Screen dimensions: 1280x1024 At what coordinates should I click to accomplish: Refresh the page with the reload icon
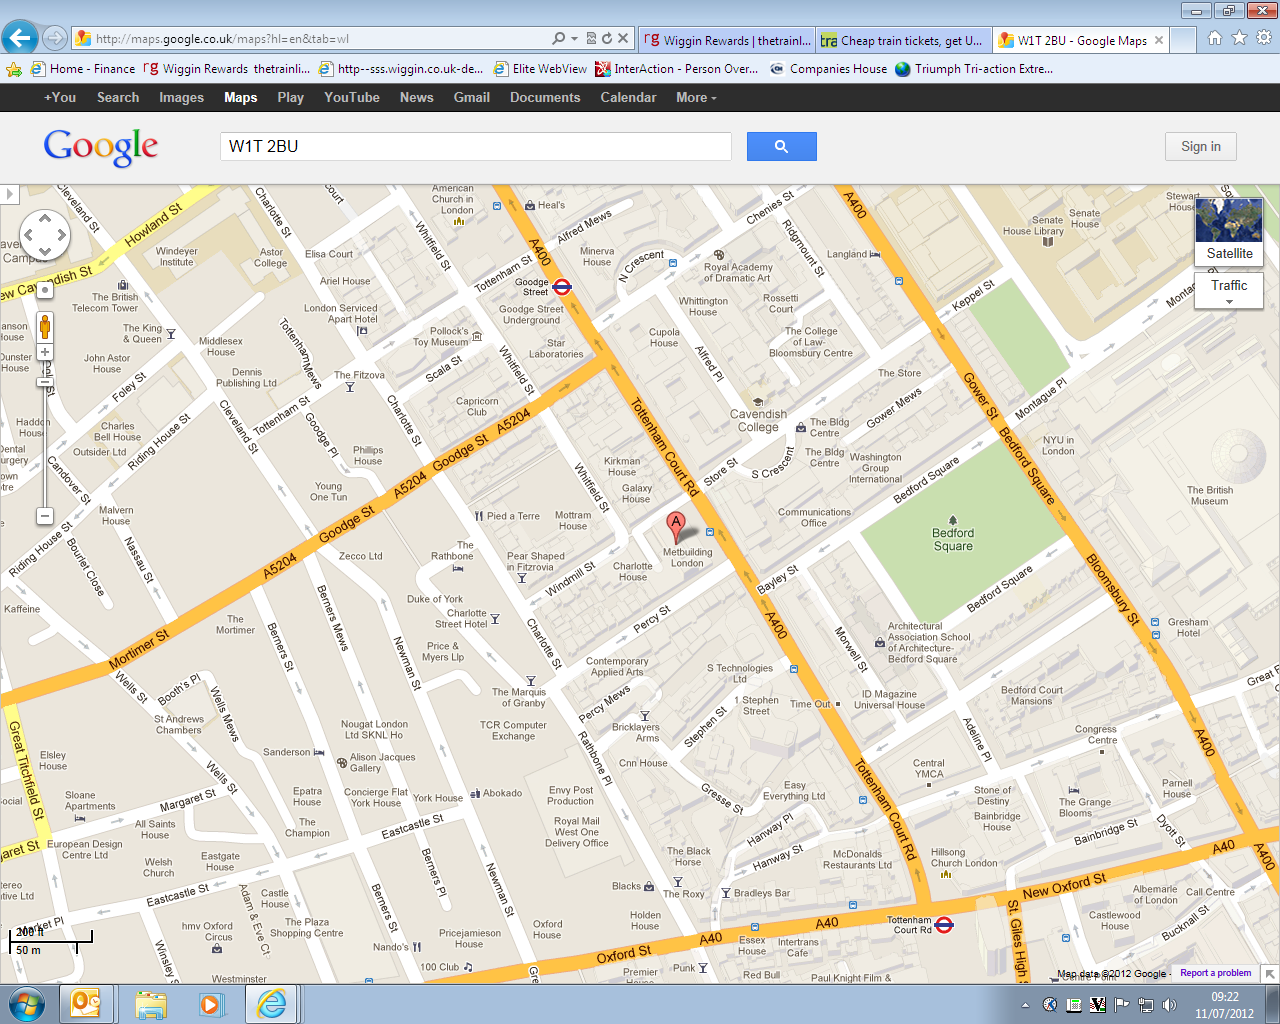click(606, 39)
